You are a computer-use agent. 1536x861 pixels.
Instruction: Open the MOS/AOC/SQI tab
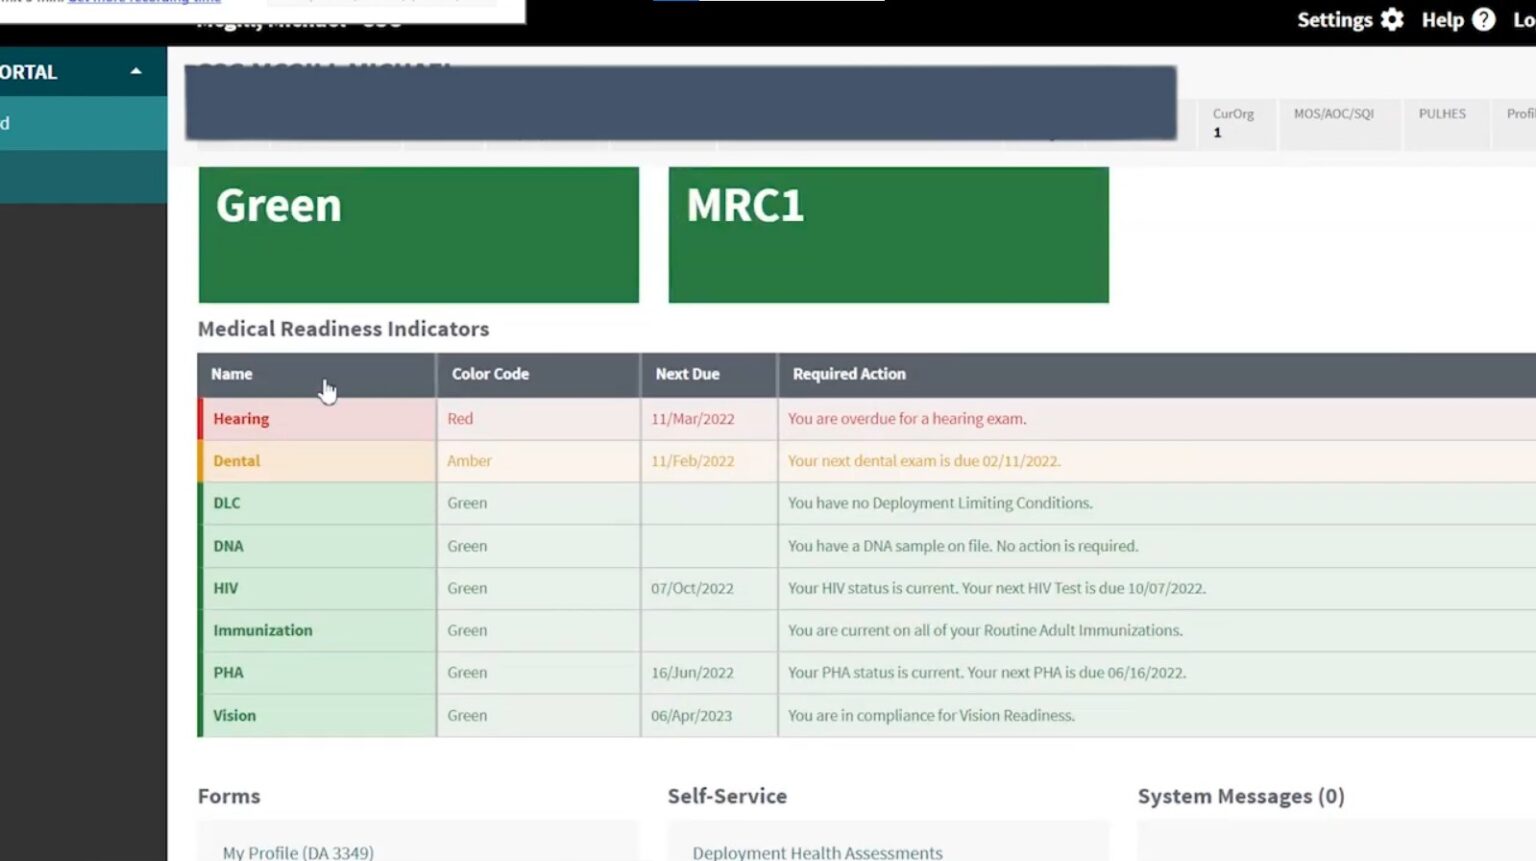click(1333, 114)
